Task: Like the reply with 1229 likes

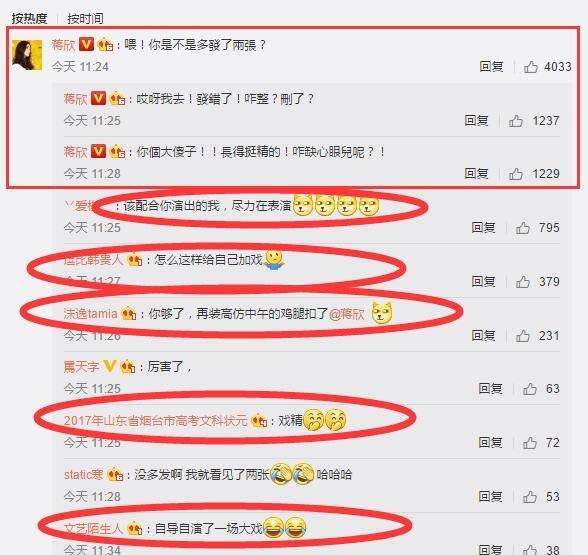Action: pos(516,174)
